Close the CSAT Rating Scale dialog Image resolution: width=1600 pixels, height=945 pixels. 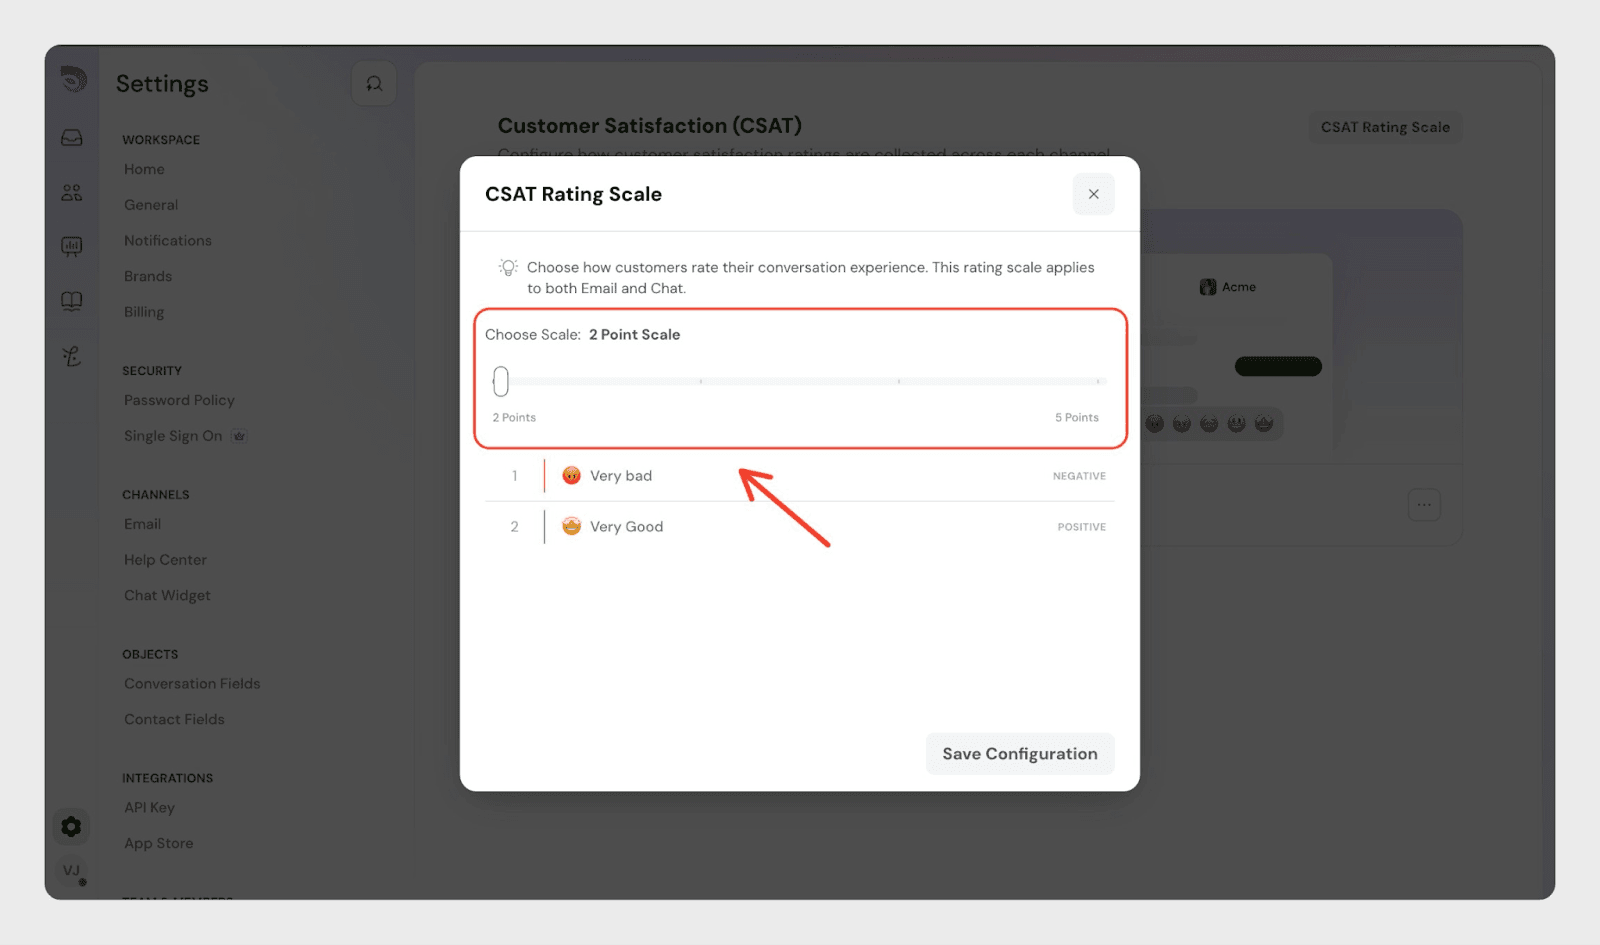pos(1093,194)
